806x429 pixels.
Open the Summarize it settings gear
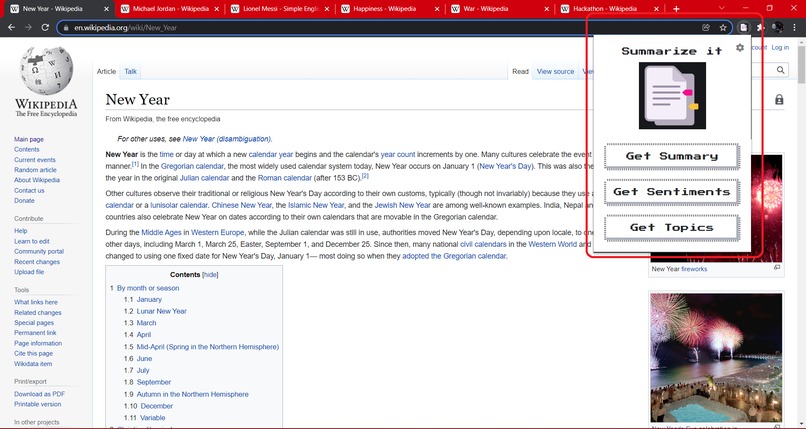pos(740,48)
